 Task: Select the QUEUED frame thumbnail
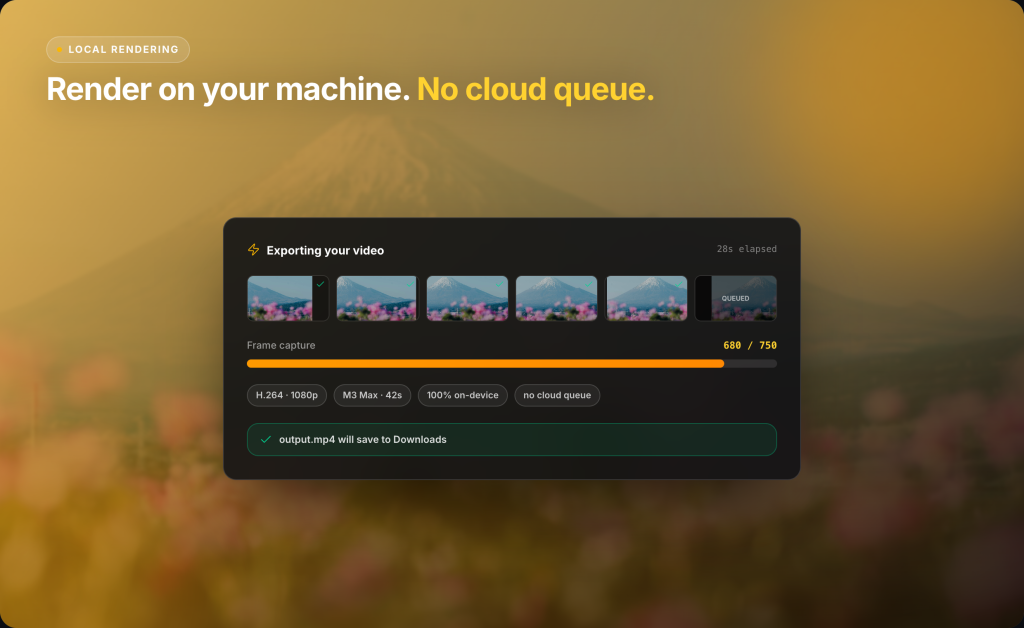coord(736,298)
